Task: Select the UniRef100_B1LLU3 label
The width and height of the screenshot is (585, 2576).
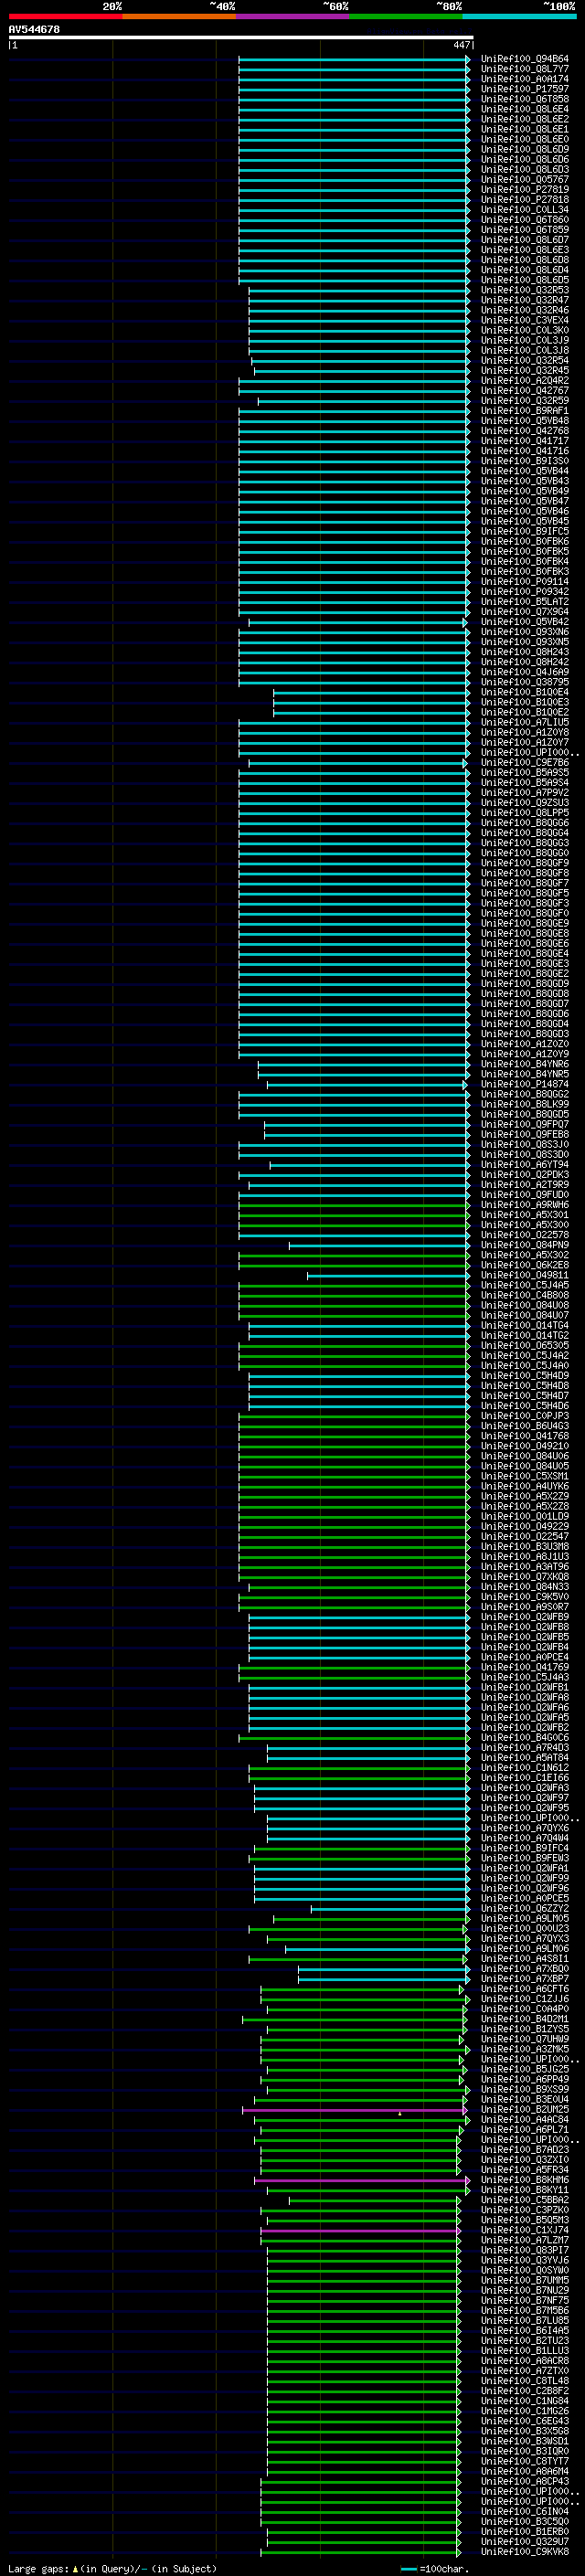Action: (x=524, y=2352)
